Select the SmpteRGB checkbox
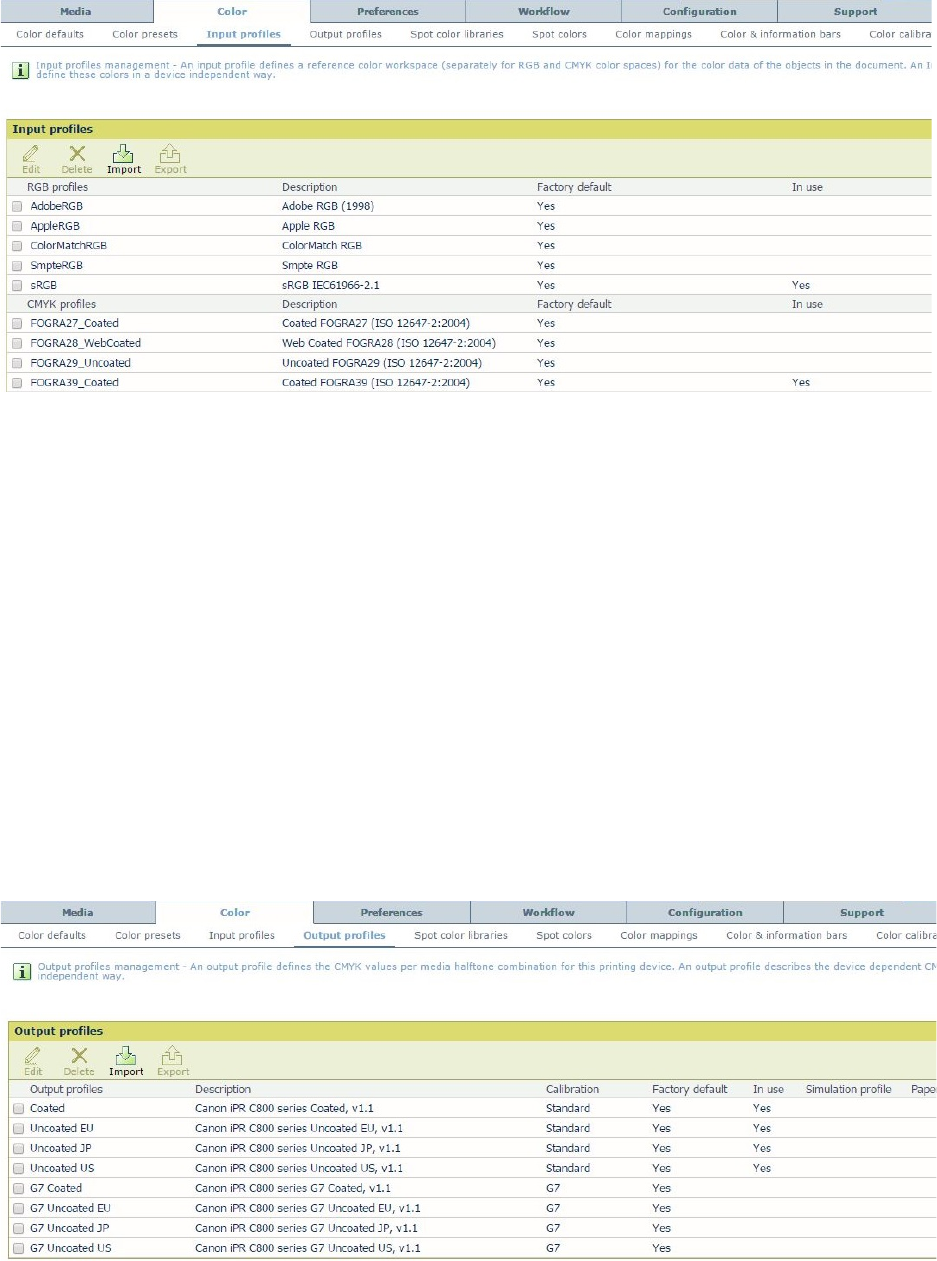The height and width of the screenshot is (1261, 937). click(17, 266)
